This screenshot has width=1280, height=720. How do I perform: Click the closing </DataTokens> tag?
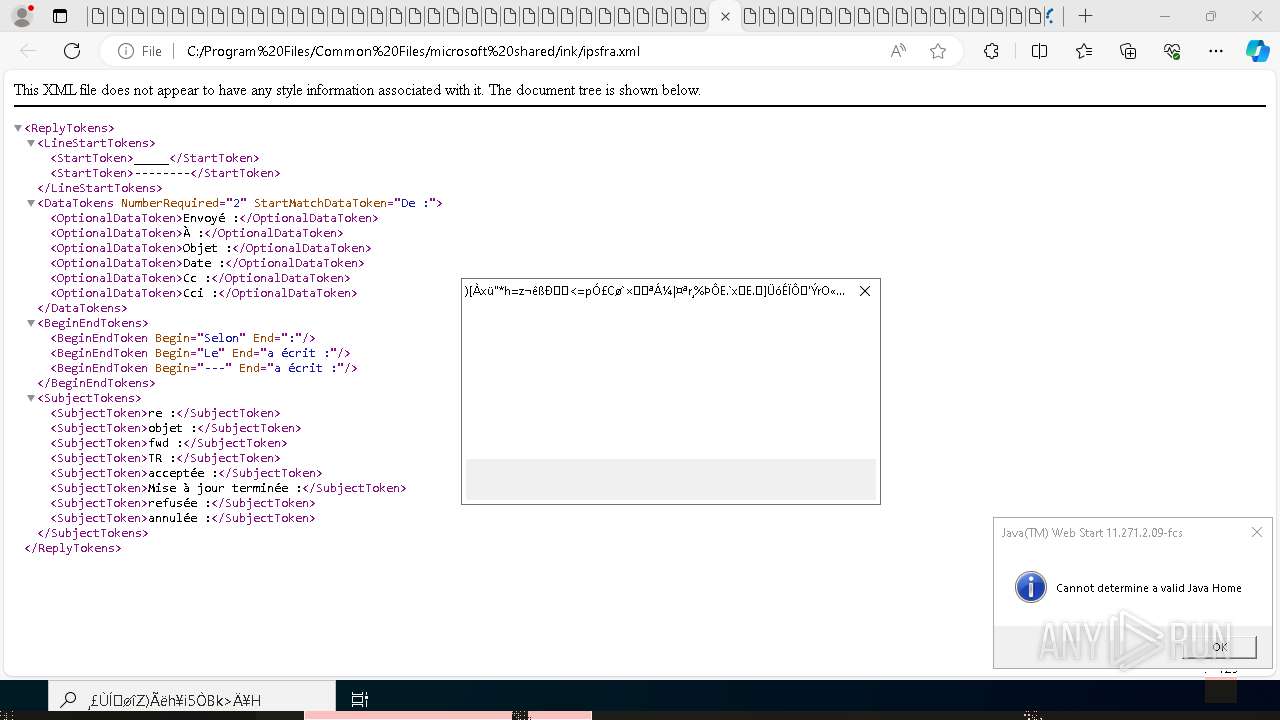(83, 308)
